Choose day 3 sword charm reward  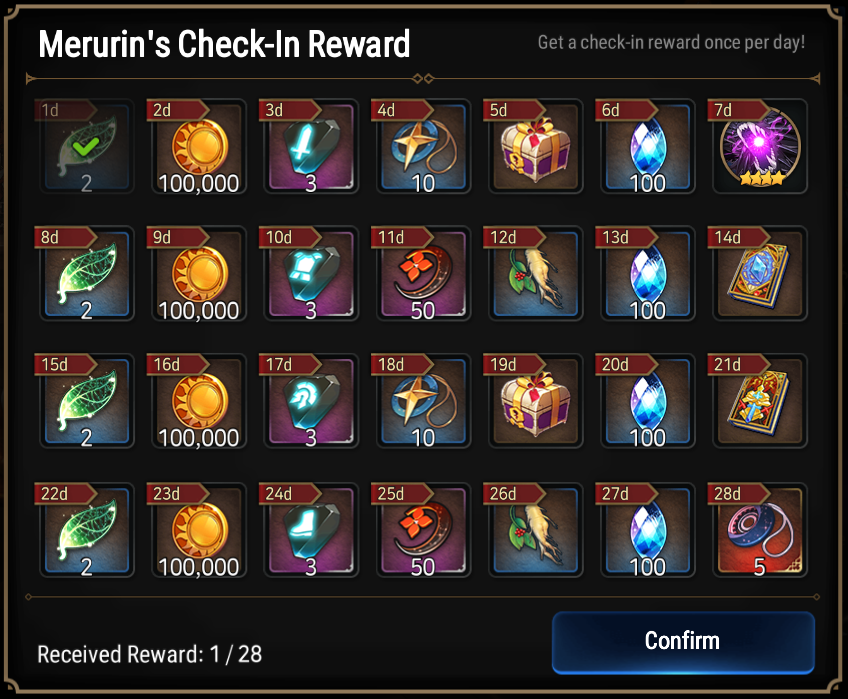pos(311,146)
